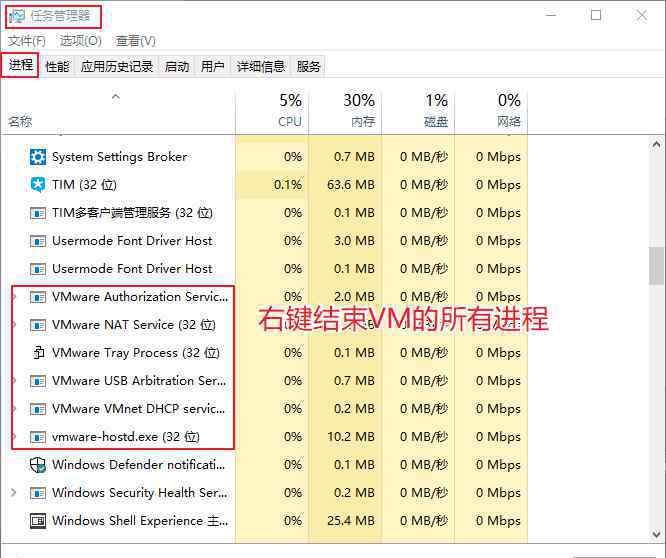This screenshot has width=666, height=558.
Task: Select the VMware Tray Process (32 位) row
Action: coord(263,353)
